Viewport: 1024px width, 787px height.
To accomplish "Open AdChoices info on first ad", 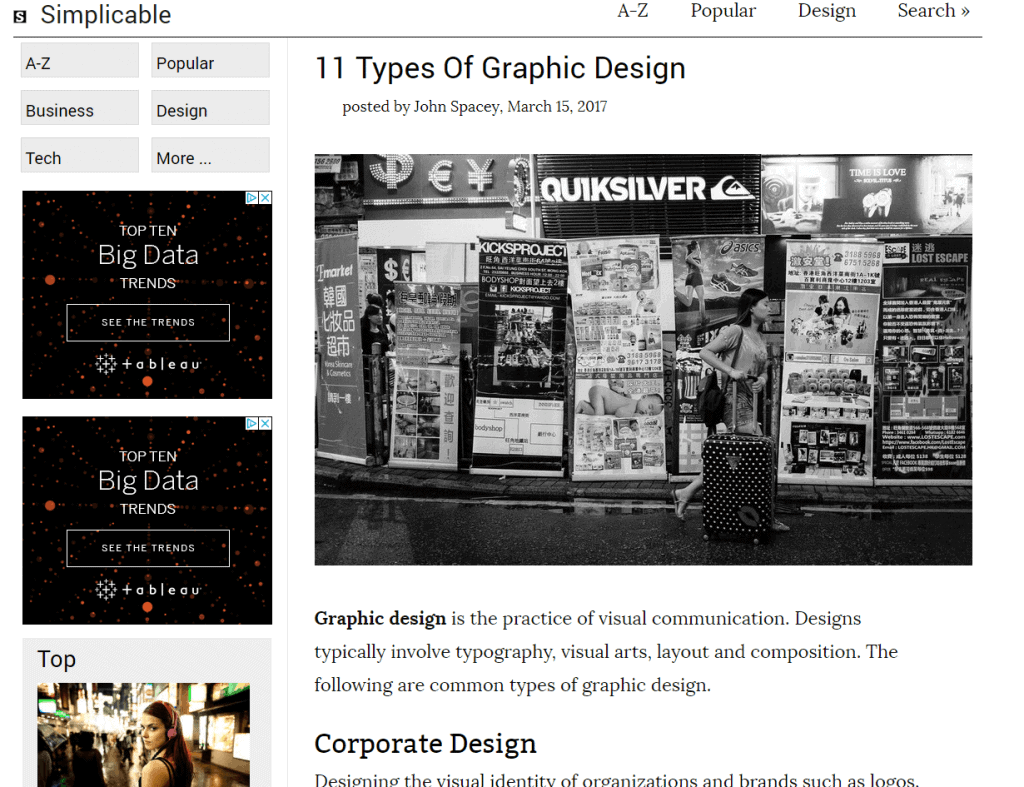I will click(252, 198).
